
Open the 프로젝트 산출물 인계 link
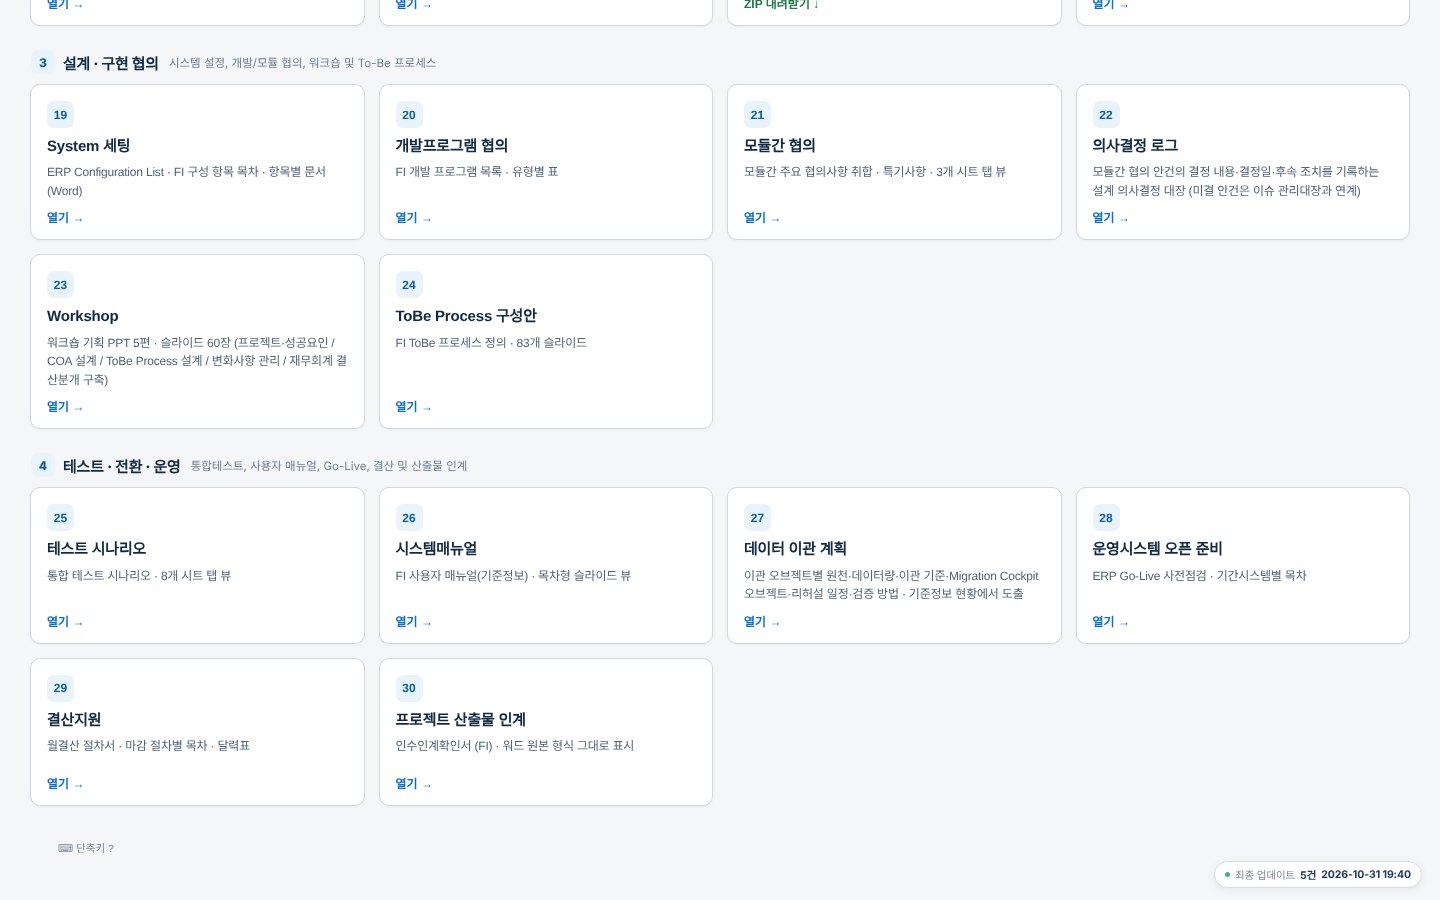(x=413, y=784)
